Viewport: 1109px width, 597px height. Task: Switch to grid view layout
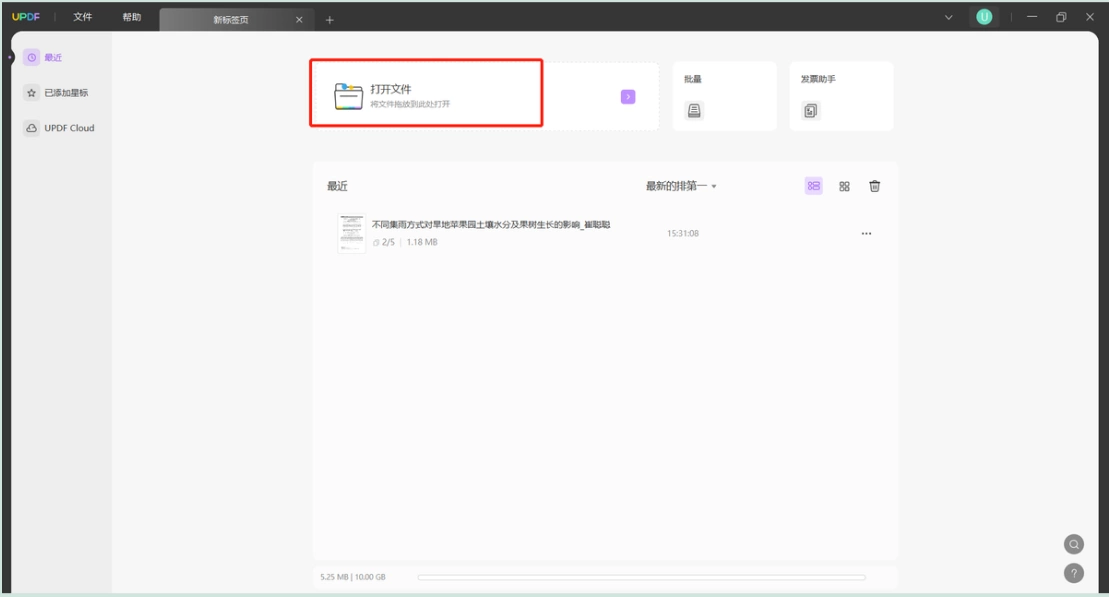point(844,187)
